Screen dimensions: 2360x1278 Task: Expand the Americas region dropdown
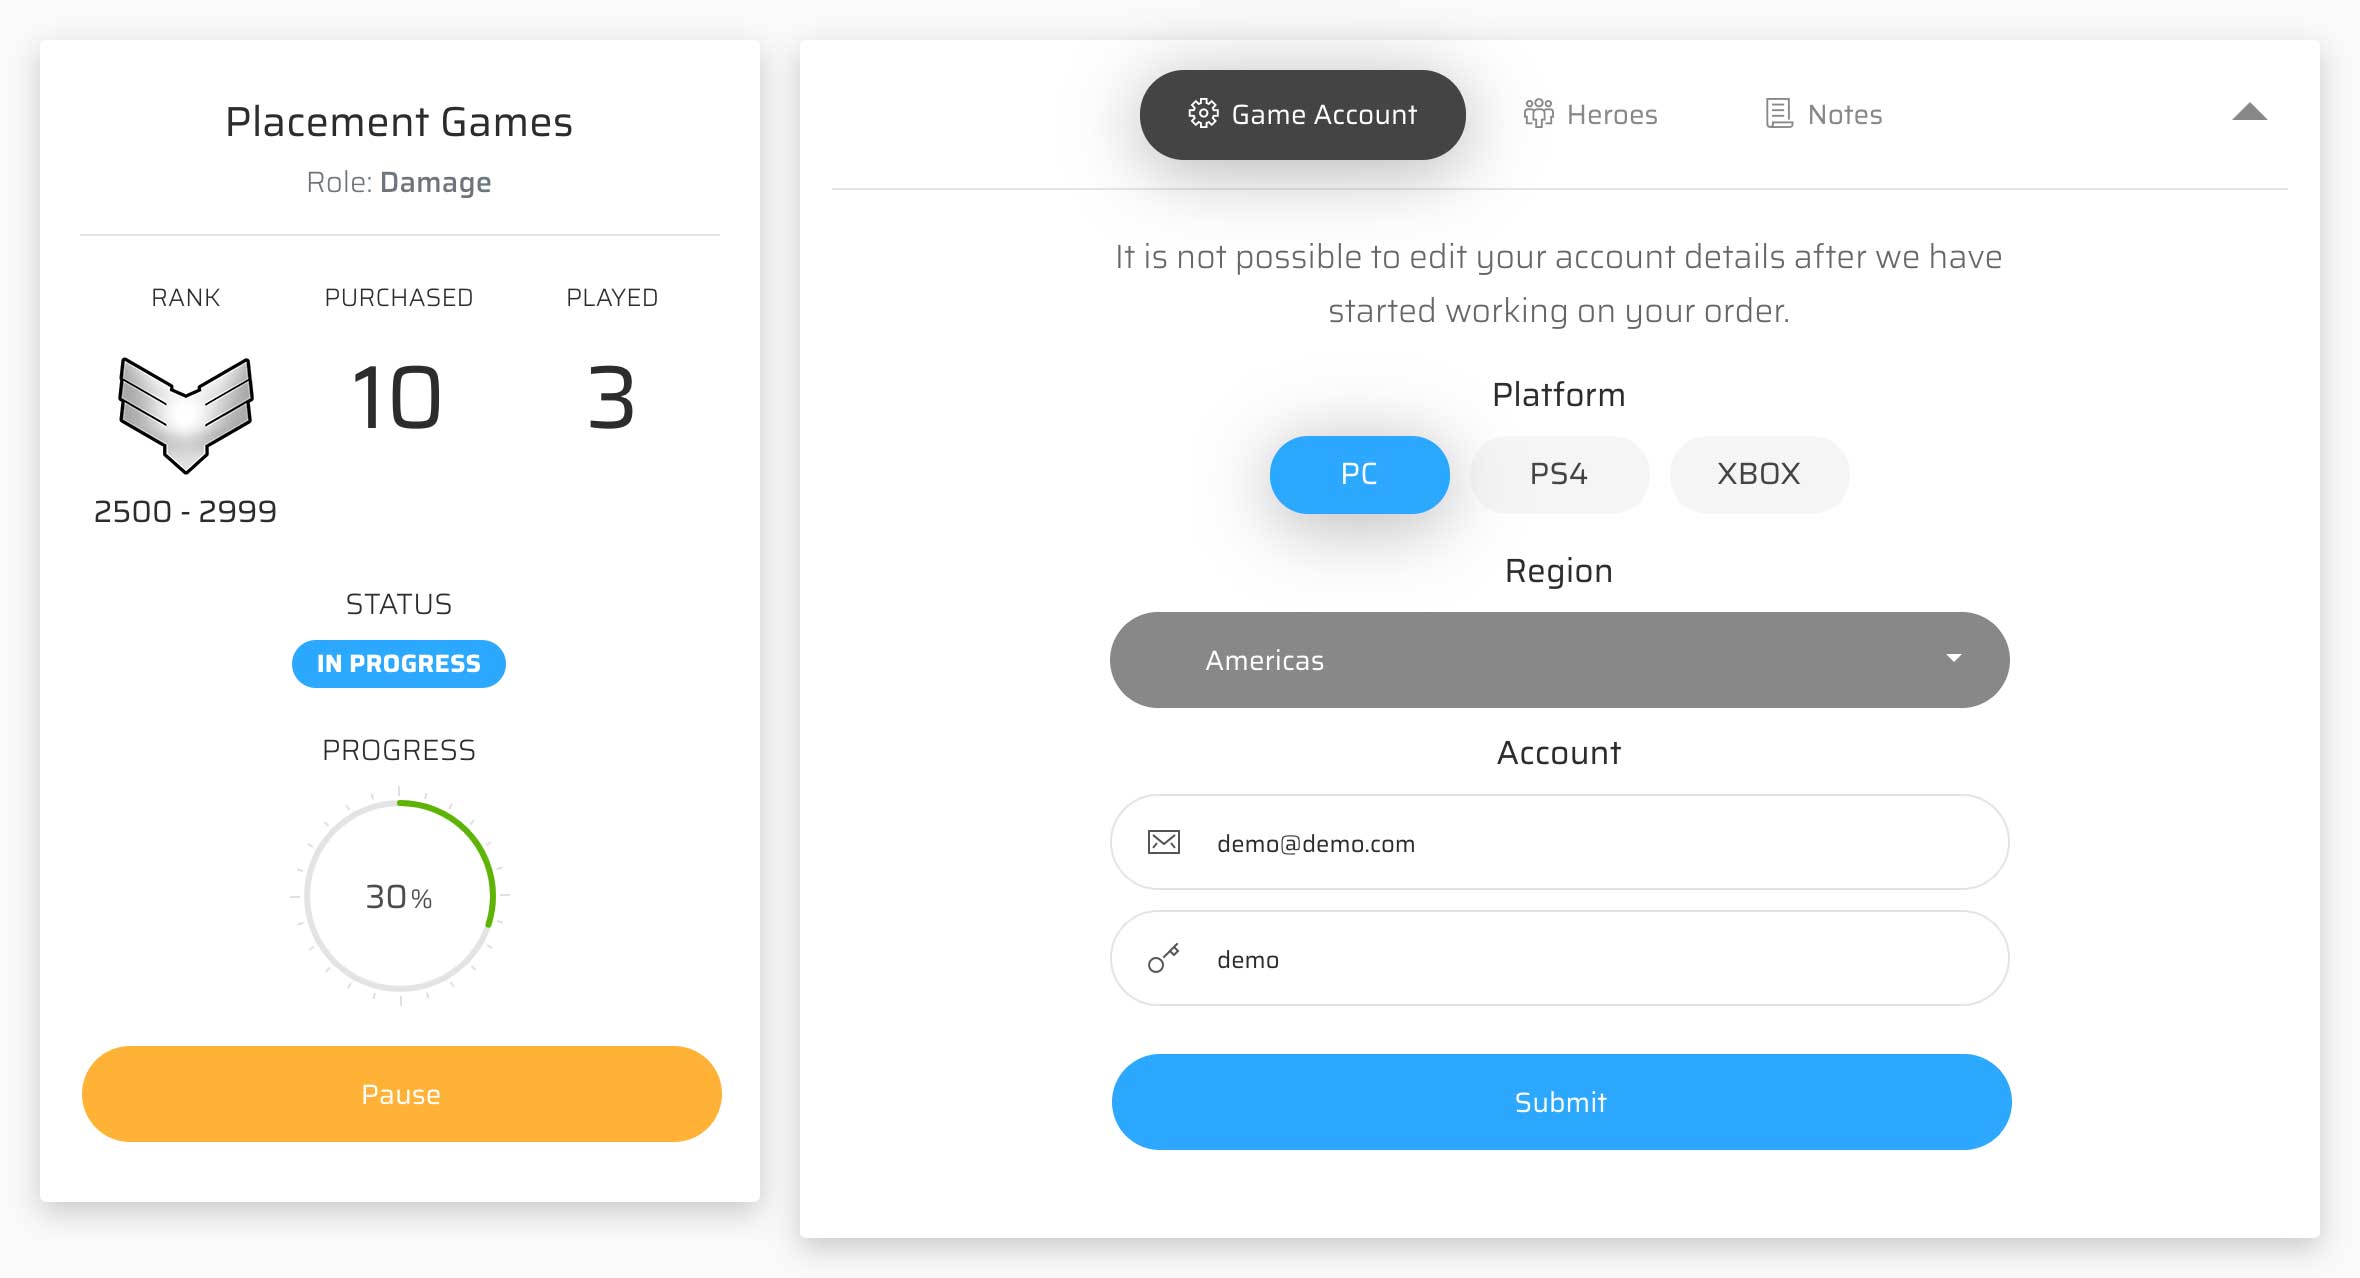point(1559,659)
